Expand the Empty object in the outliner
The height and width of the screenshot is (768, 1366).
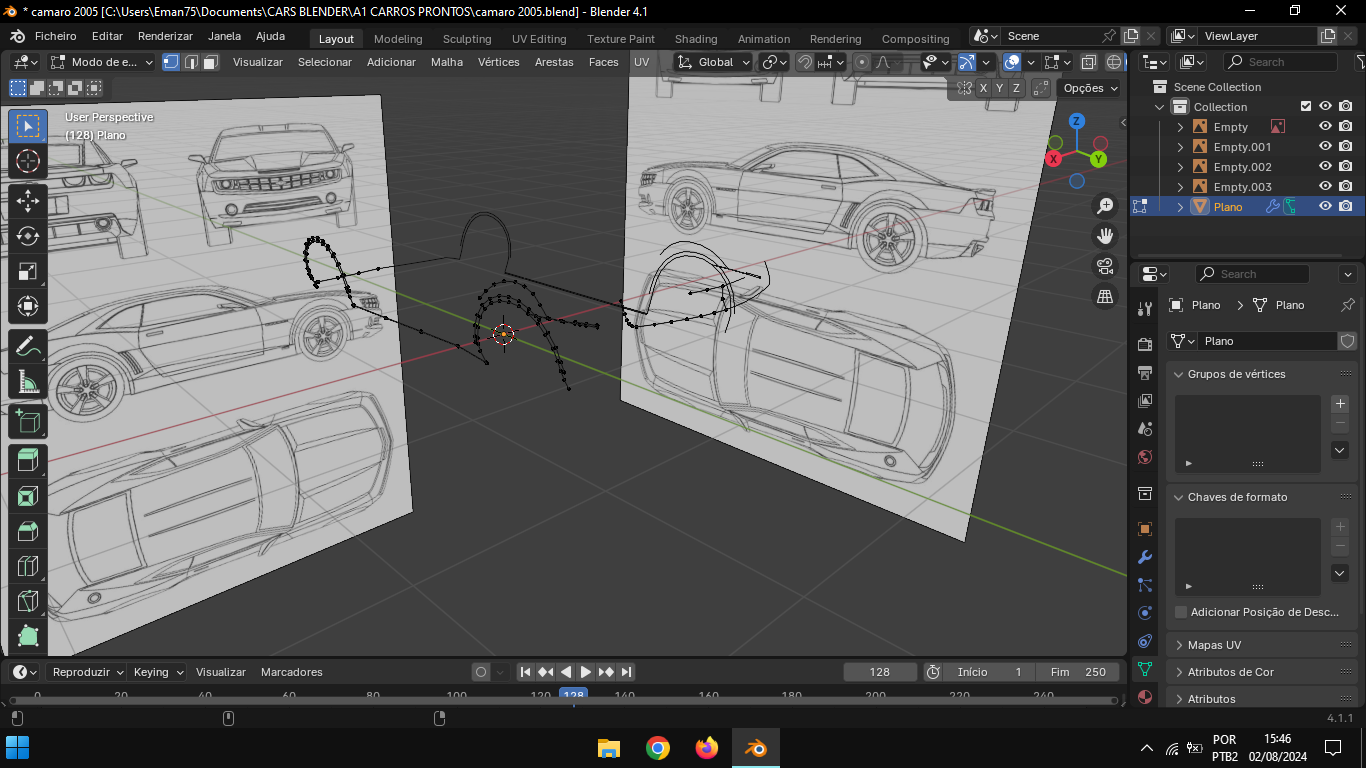(x=1180, y=127)
